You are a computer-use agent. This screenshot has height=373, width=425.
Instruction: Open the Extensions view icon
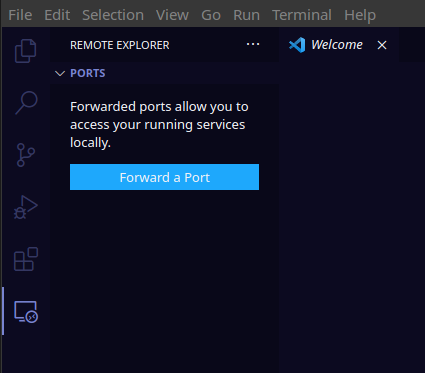[26, 259]
